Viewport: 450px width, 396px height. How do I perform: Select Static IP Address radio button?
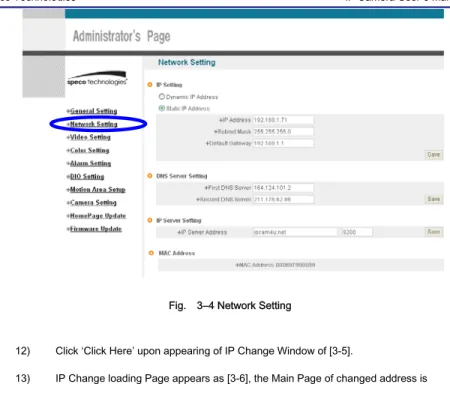(162, 108)
